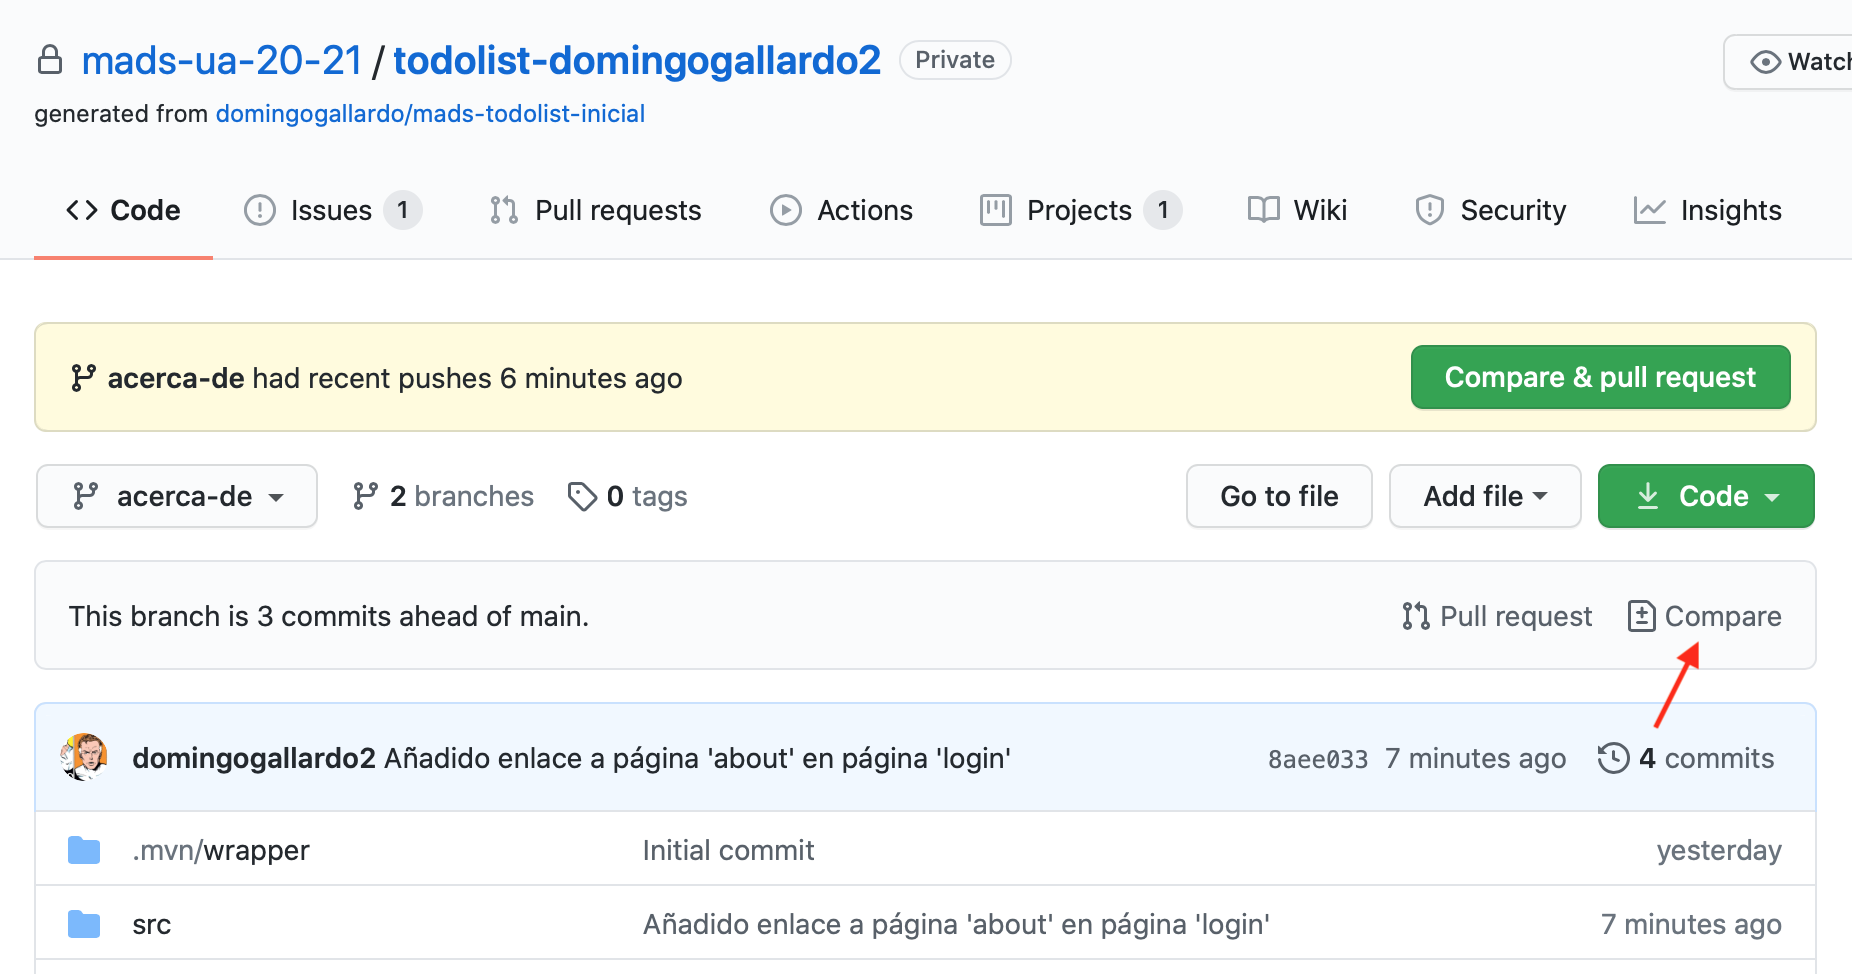Click the Private visibility badge
Image resolution: width=1852 pixels, height=974 pixels.
[955, 60]
